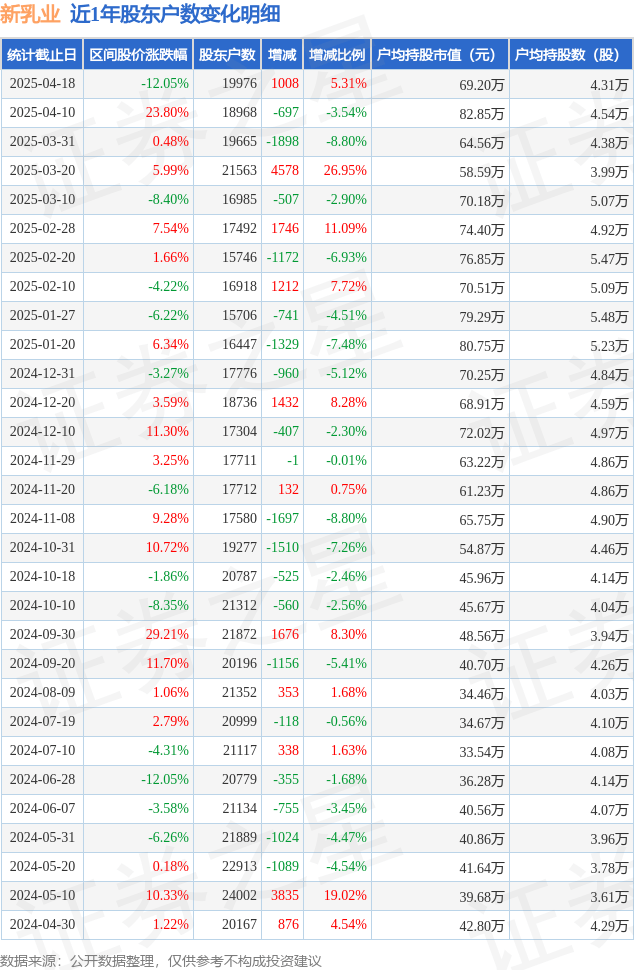The image size is (634, 970).
Task: Click the 新乳业 stock name in title
Action: (x=30, y=14)
